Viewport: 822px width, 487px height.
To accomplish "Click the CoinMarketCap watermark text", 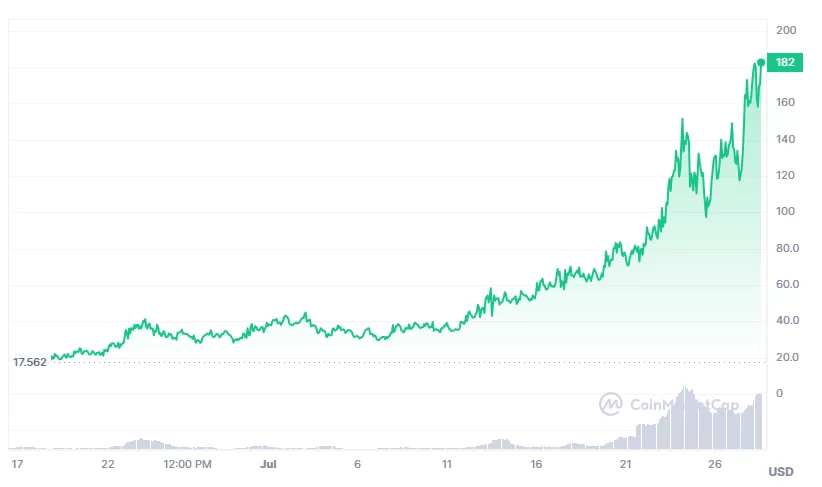I will [684, 405].
